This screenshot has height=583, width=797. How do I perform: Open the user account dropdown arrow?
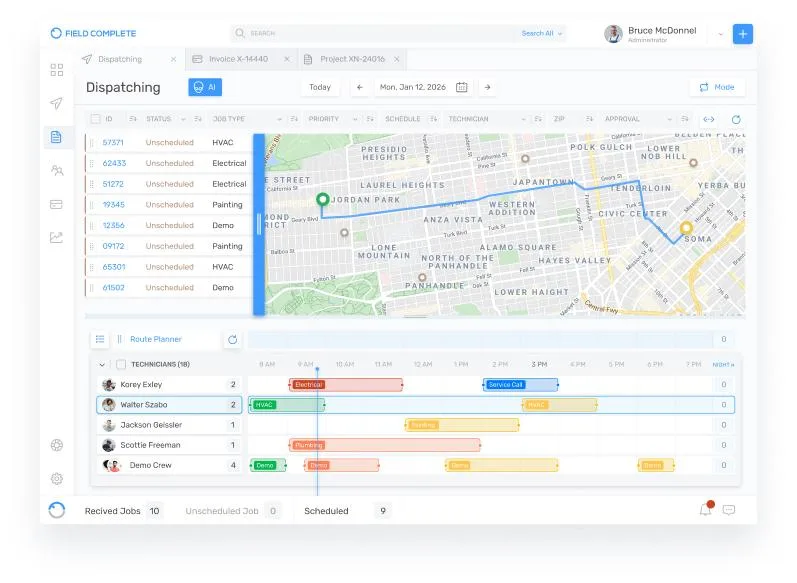click(x=720, y=35)
